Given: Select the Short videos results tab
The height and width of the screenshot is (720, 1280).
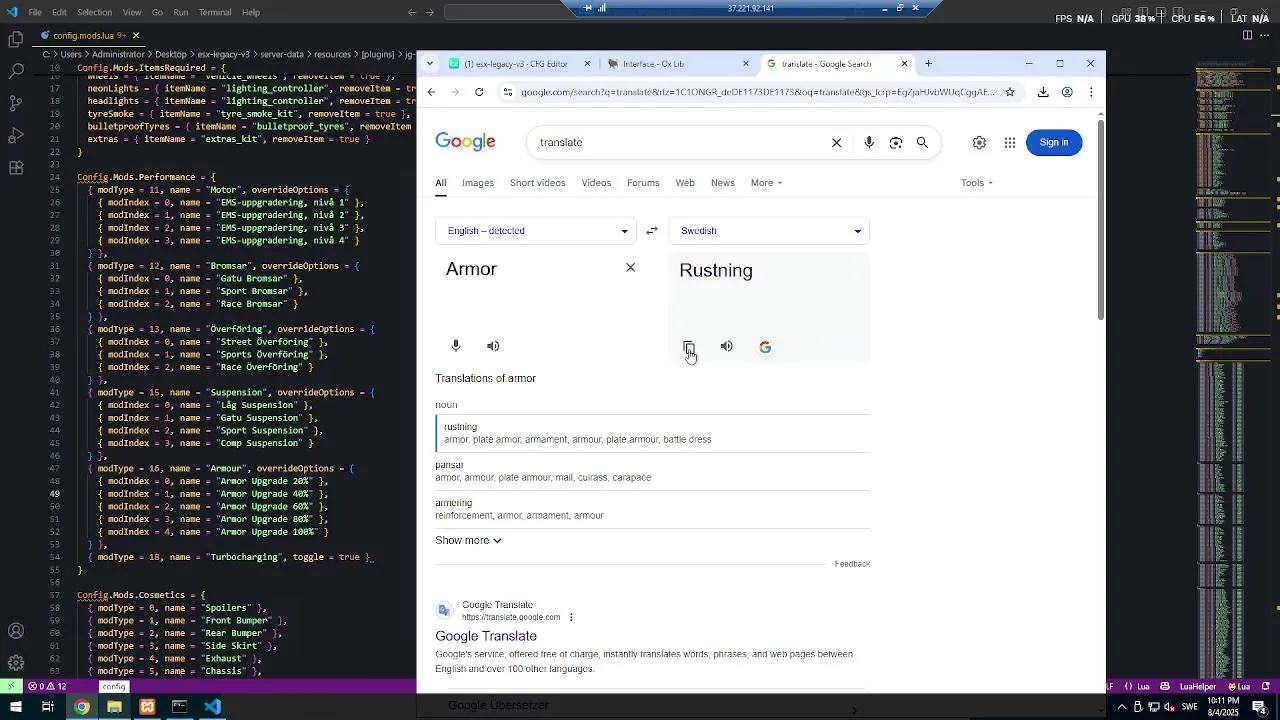Looking at the screenshot, I should (537, 183).
